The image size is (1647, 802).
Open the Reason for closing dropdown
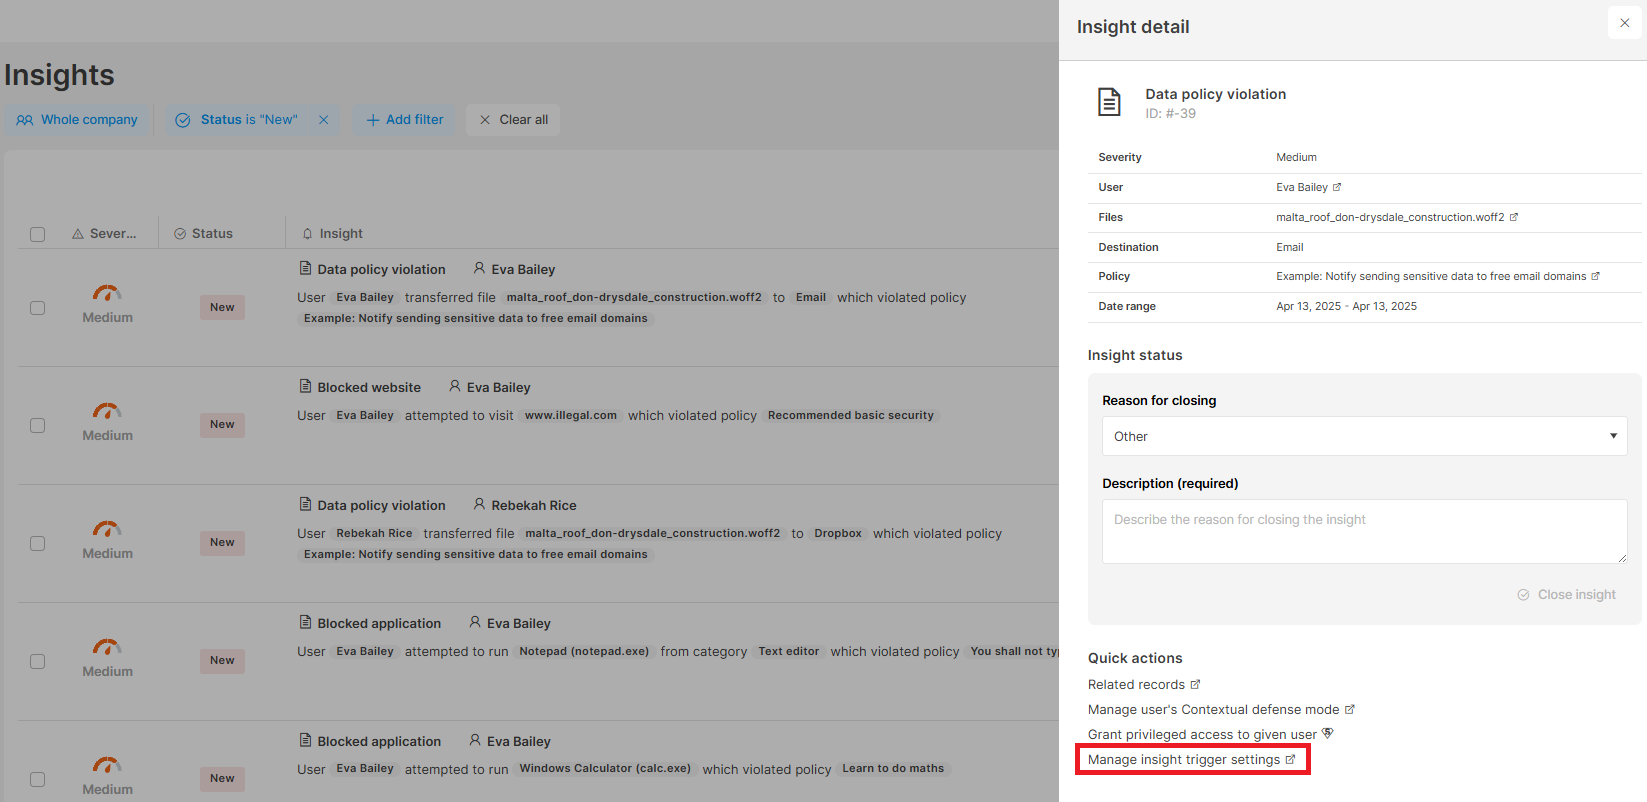tap(1364, 436)
